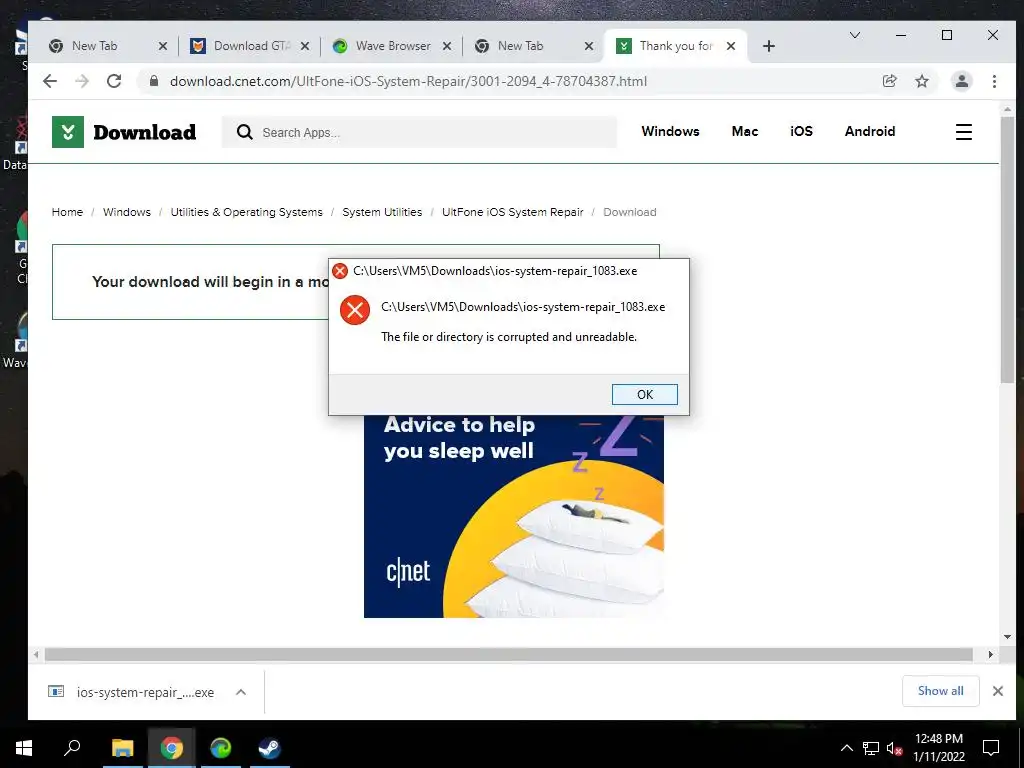Click the share page icon in address bar

pos(889,81)
